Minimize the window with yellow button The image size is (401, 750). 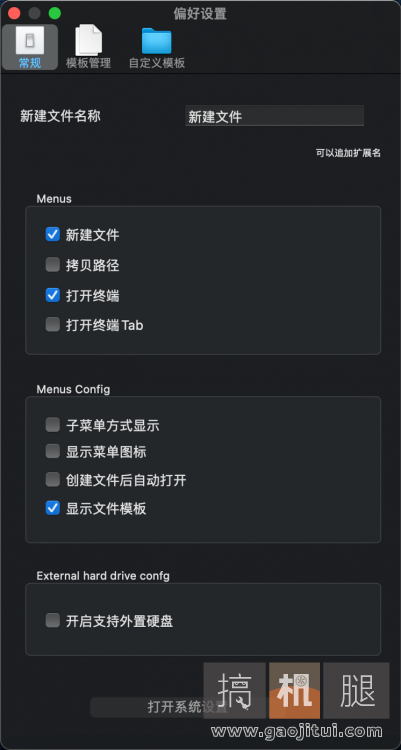34,13
